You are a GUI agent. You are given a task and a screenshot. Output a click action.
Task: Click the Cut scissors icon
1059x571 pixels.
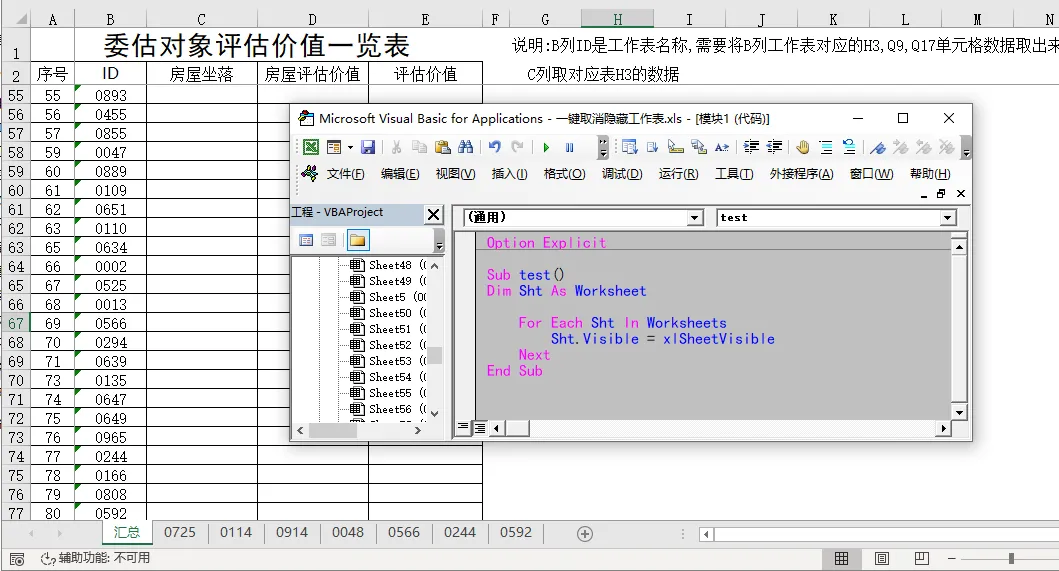tap(396, 147)
